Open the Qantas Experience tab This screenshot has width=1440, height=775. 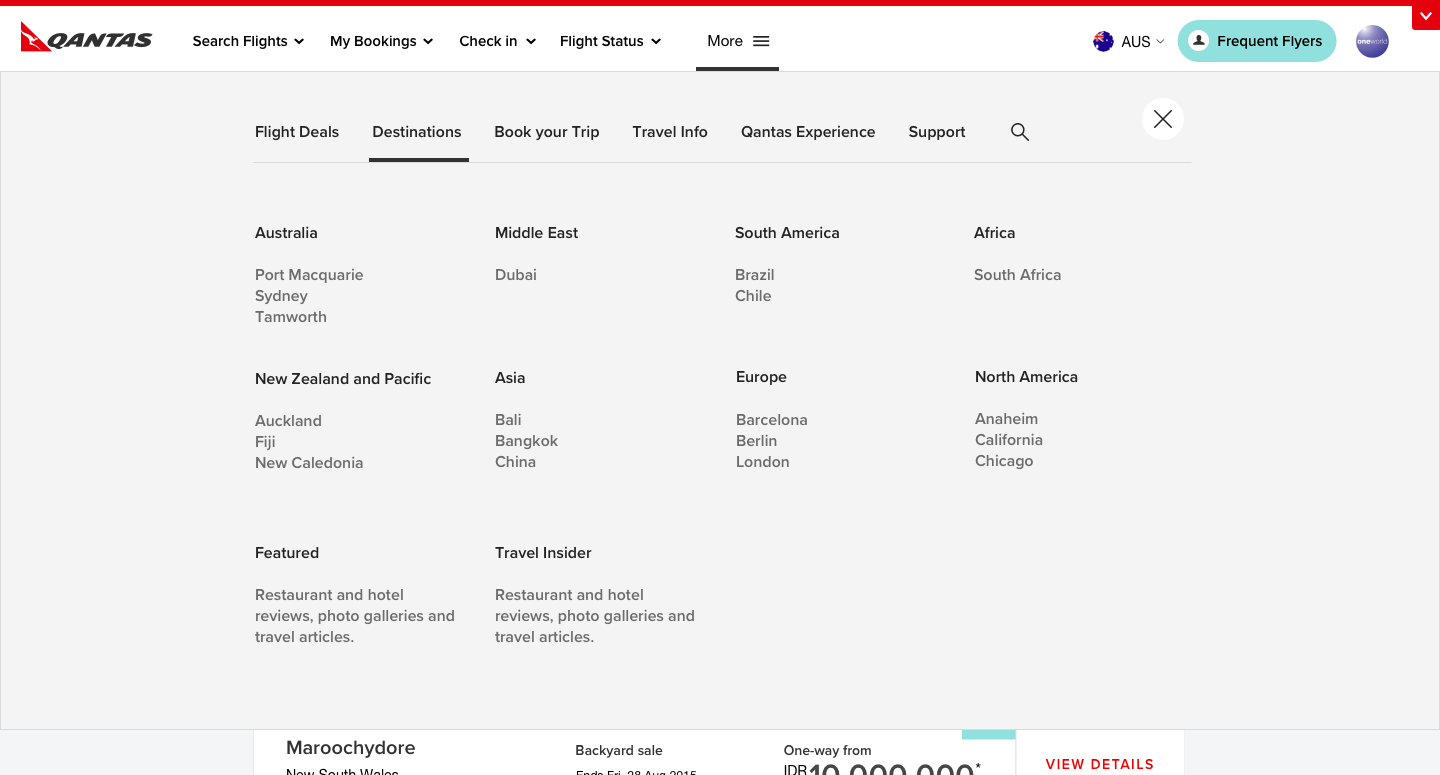[808, 132]
